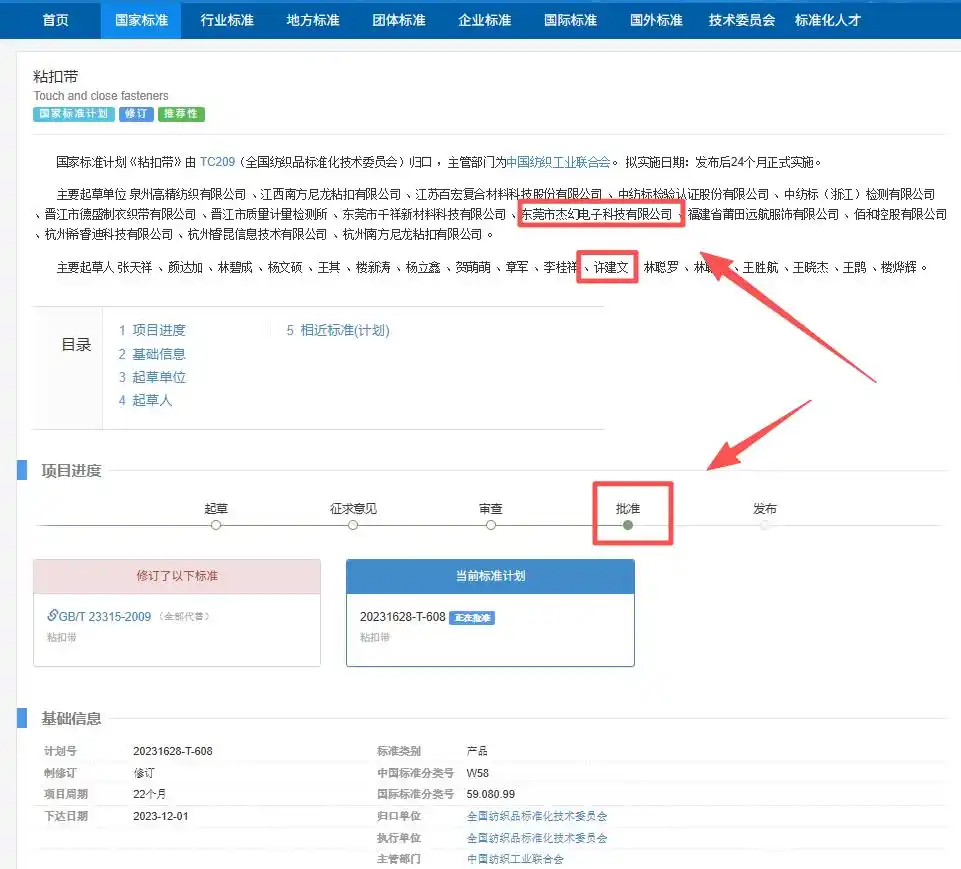The height and width of the screenshot is (869, 961).
Task: Open the 归口单位 全国纺织品标准化技术委员会 link
Action: pos(537,817)
